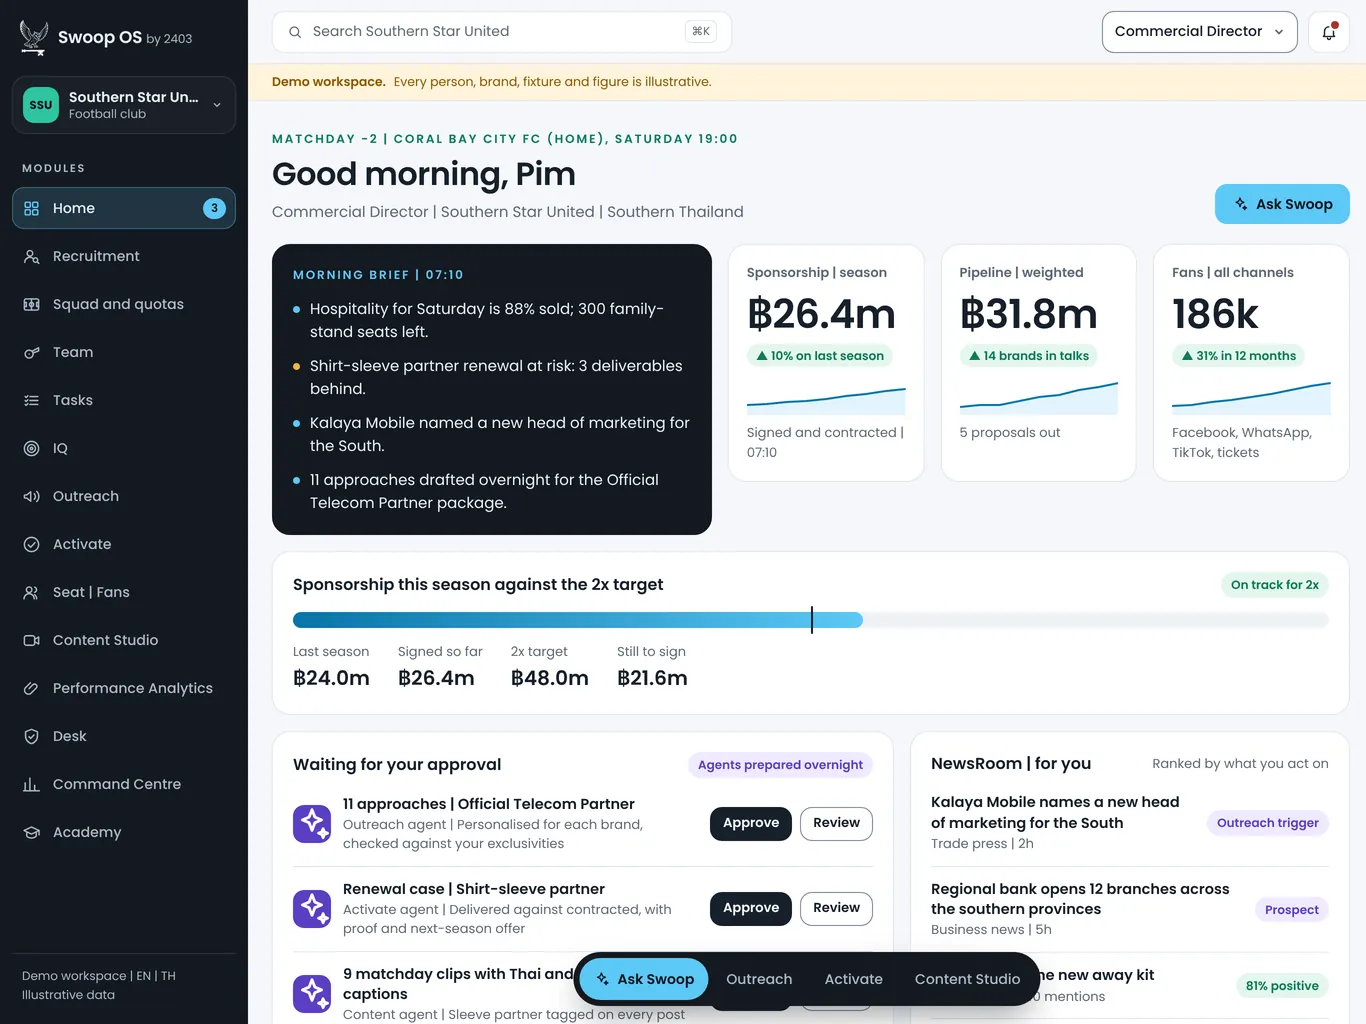Approve the 11 approaches Telecom Partner item
The width and height of the screenshot is (1366, 1024).
click(751, 823)
